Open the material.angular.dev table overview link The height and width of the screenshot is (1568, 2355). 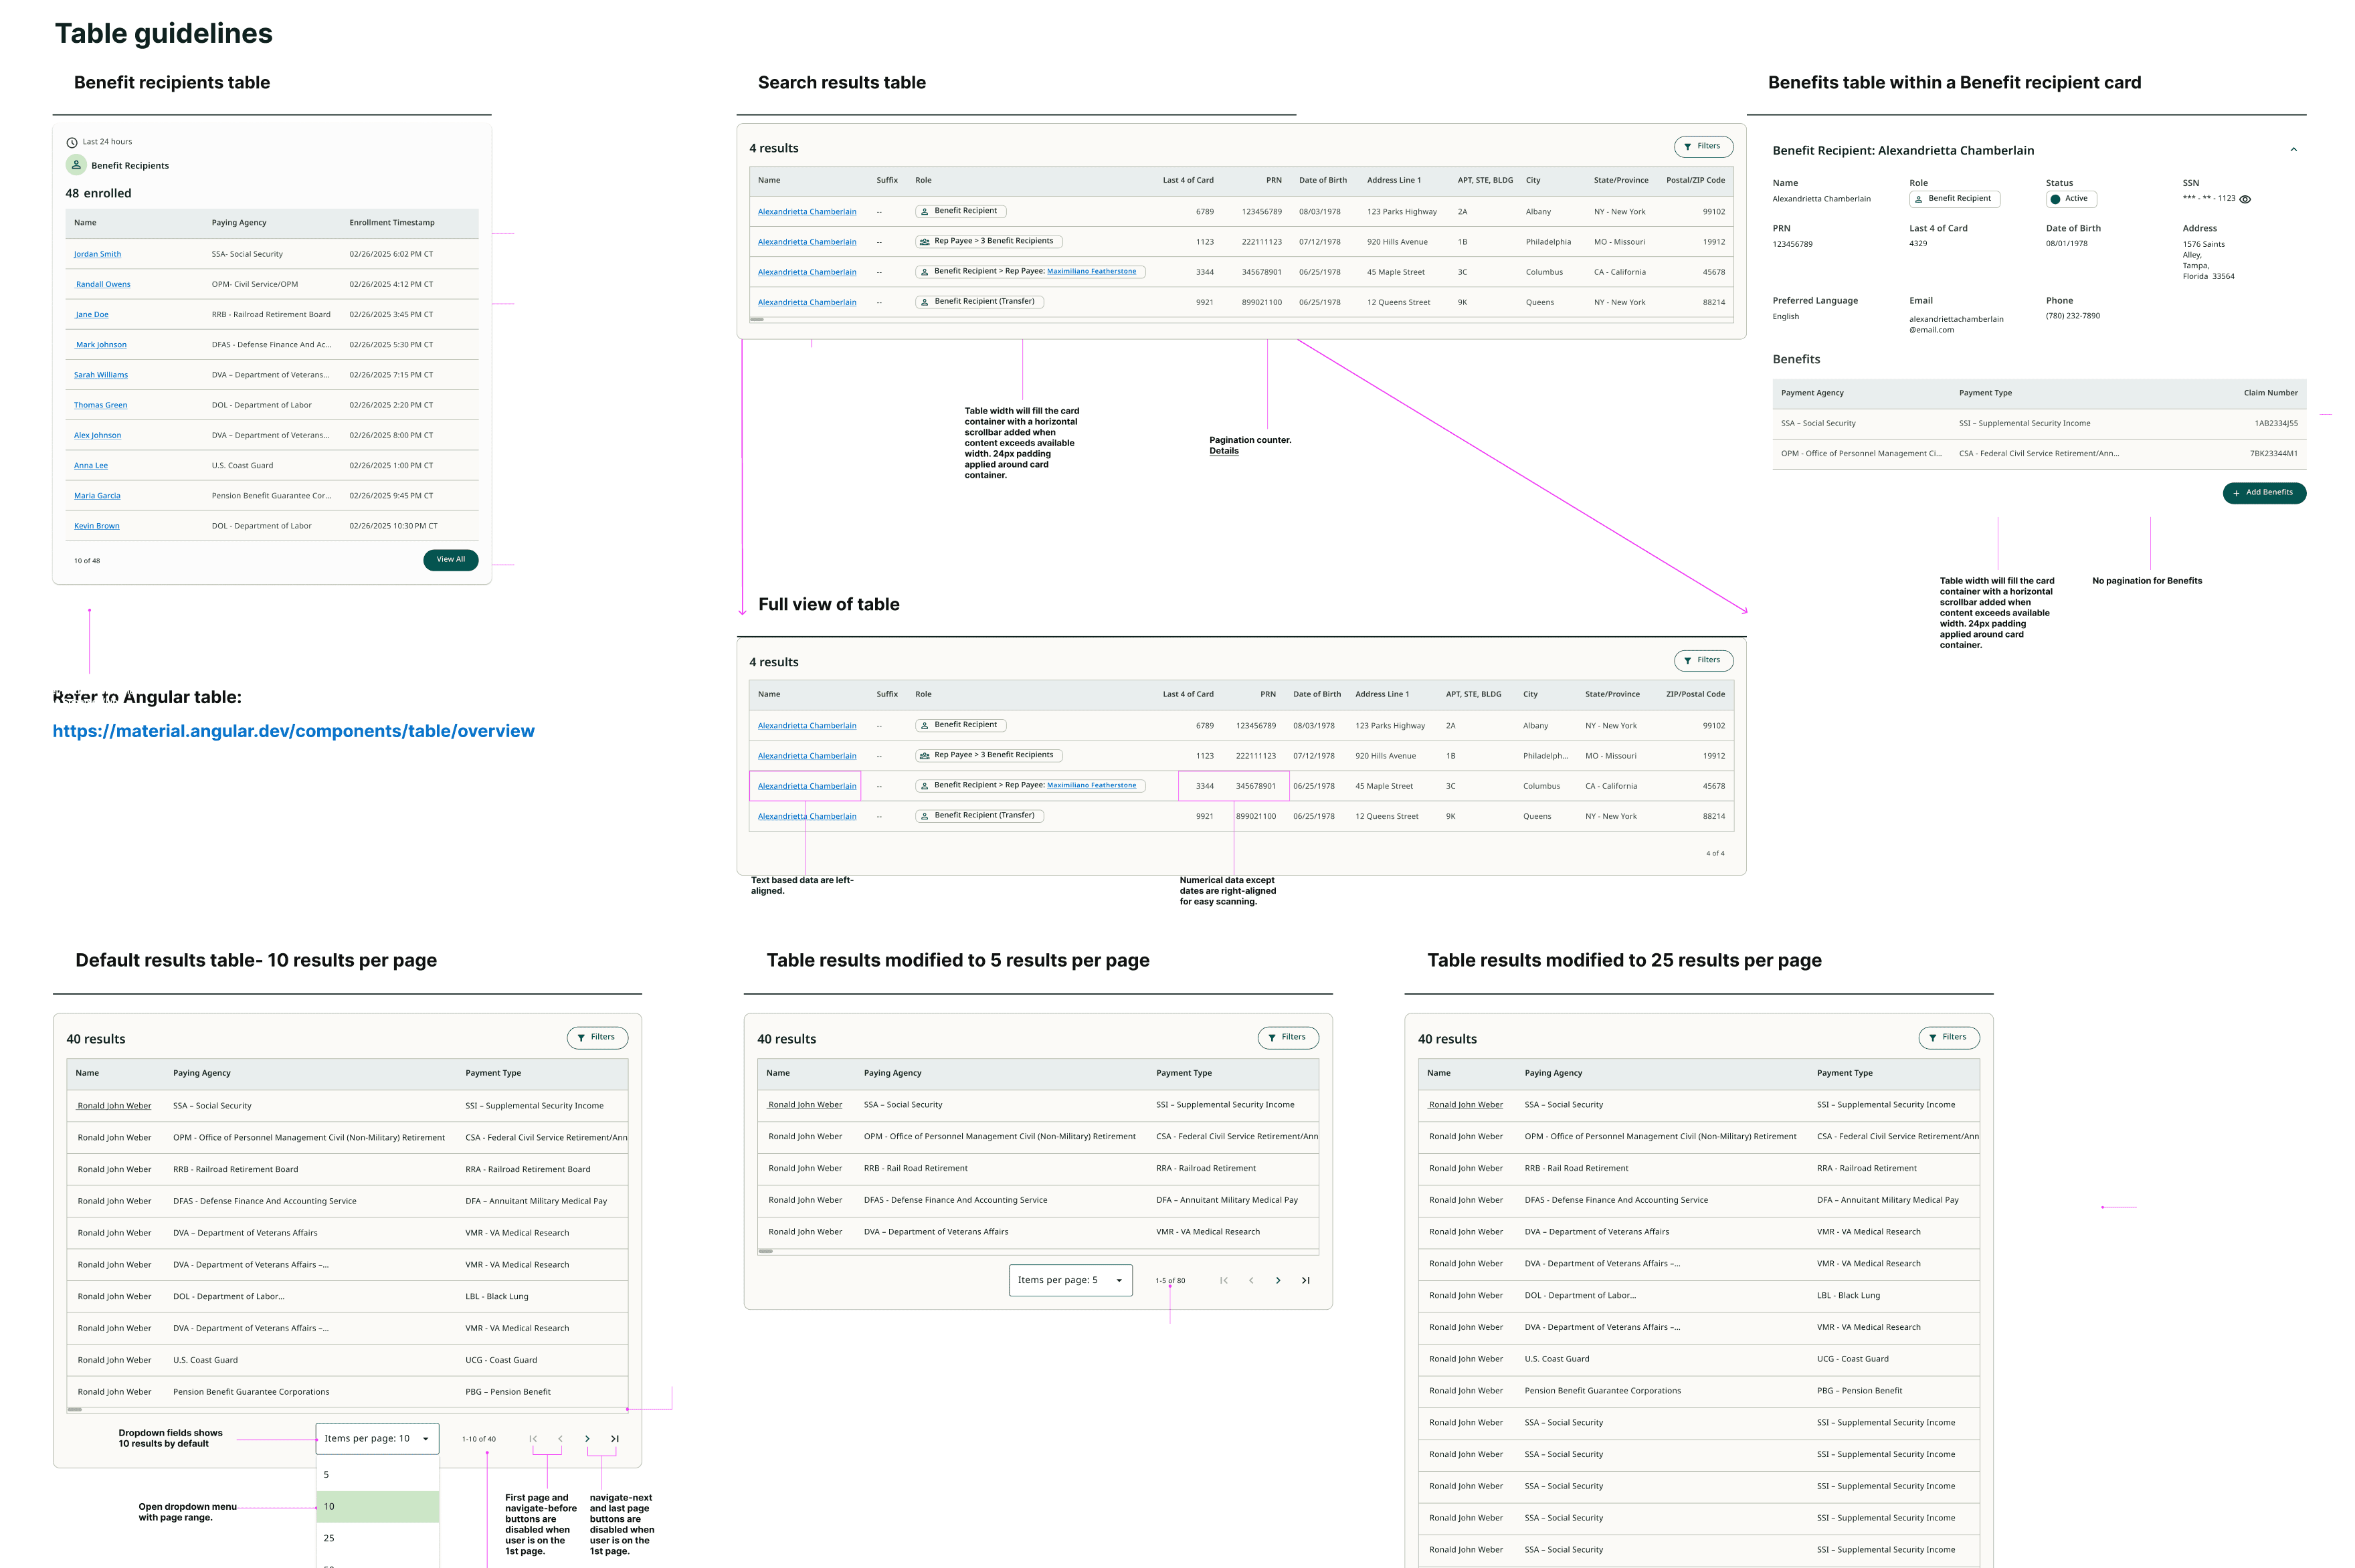293,731
